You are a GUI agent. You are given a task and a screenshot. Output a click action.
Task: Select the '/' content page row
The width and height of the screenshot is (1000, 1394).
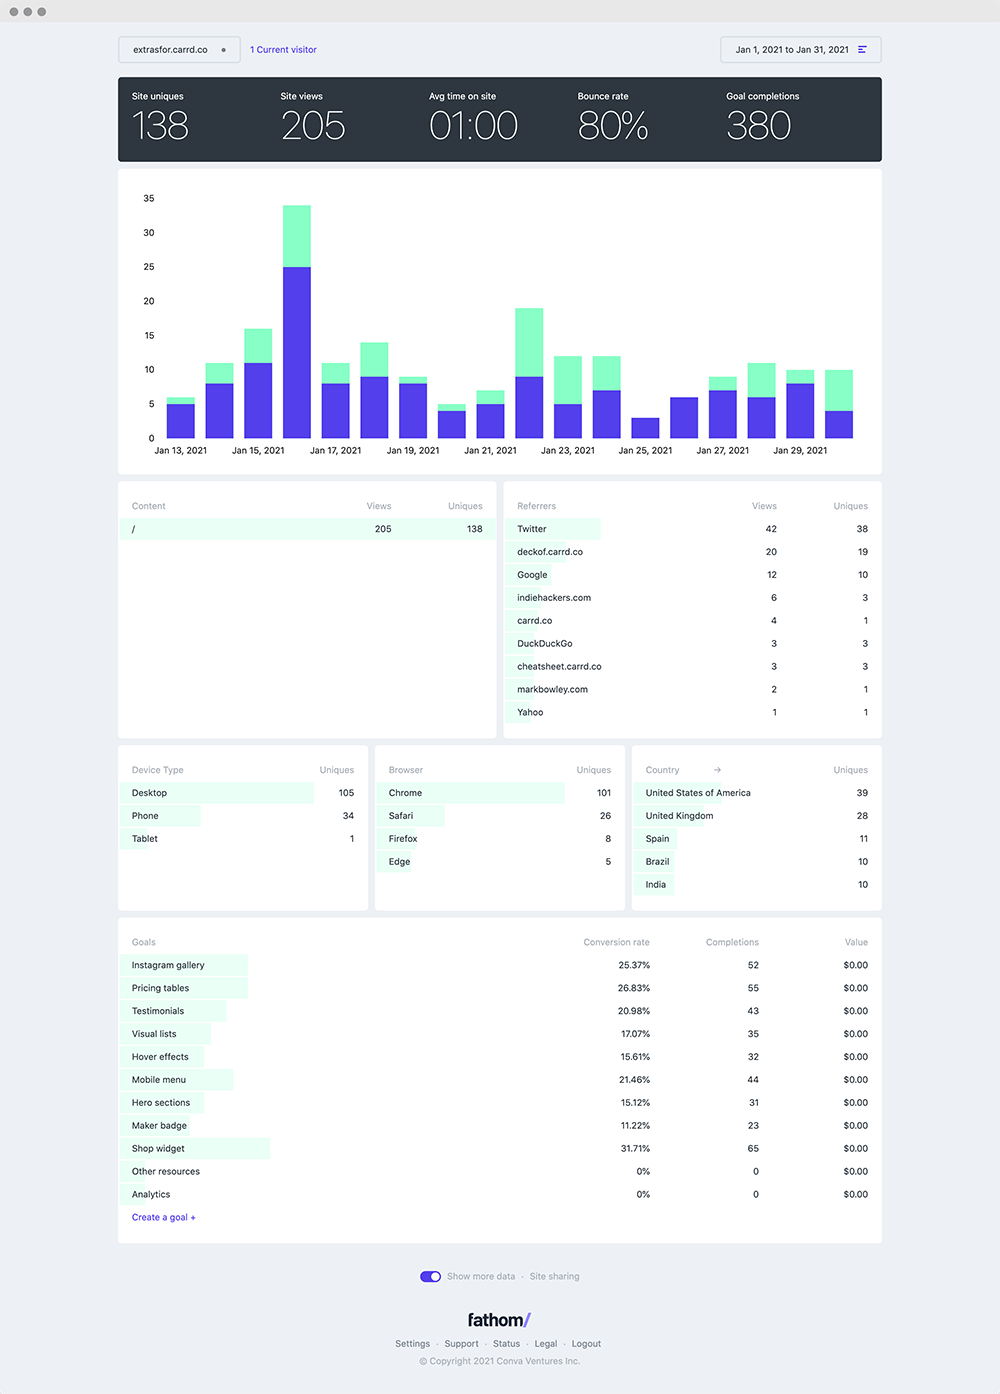tap(307, 529)
